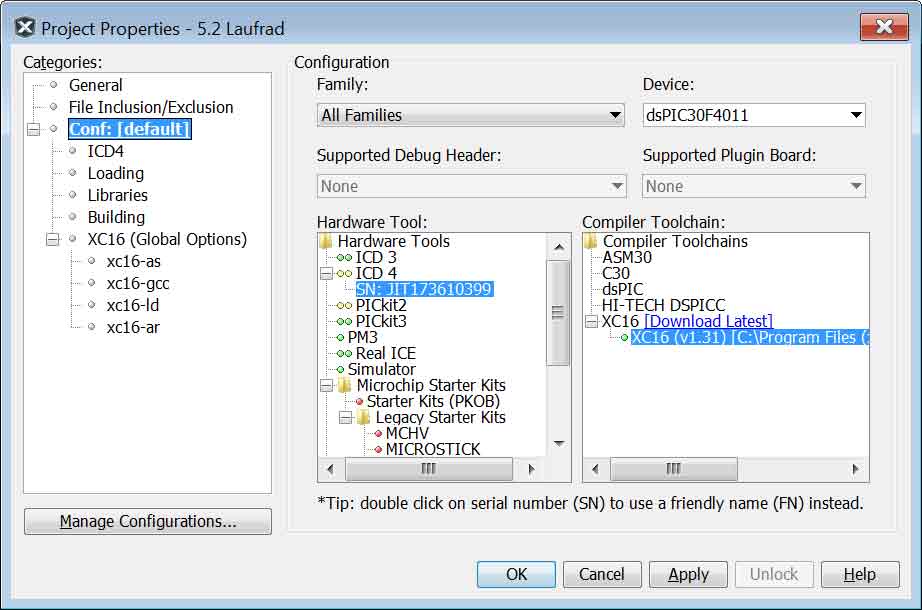Click the red dot beside MCHV
922x610 pixels.
[x=379, y=434]
